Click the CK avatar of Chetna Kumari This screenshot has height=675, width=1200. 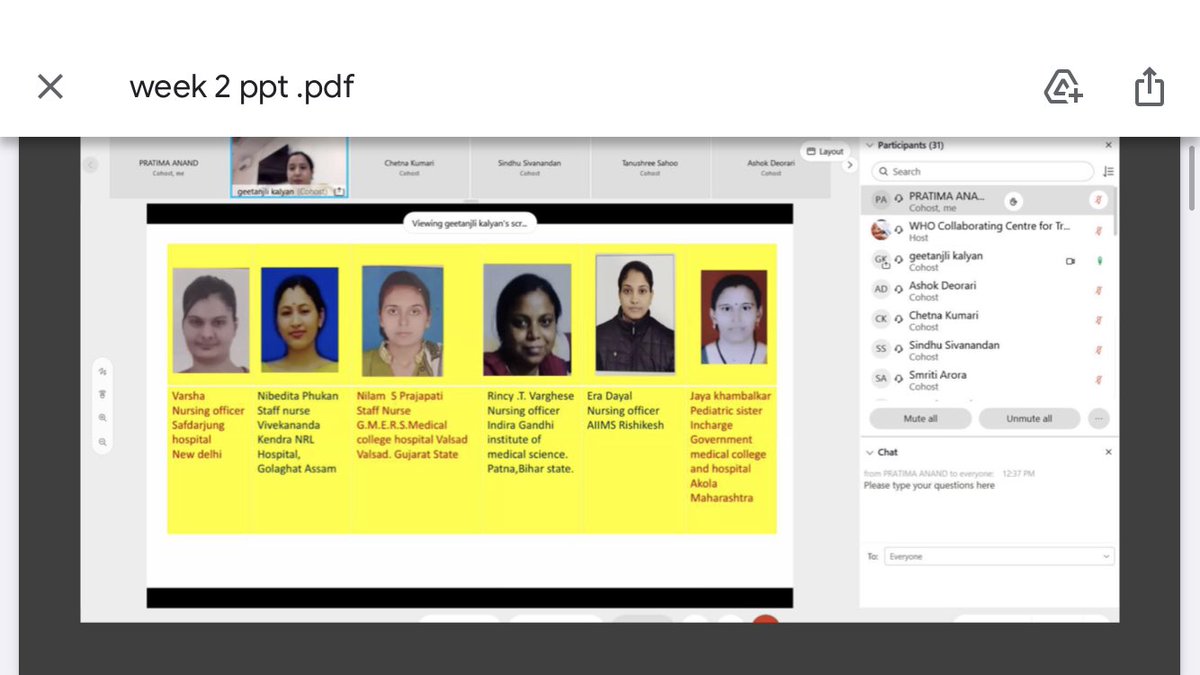click(880, 319)
